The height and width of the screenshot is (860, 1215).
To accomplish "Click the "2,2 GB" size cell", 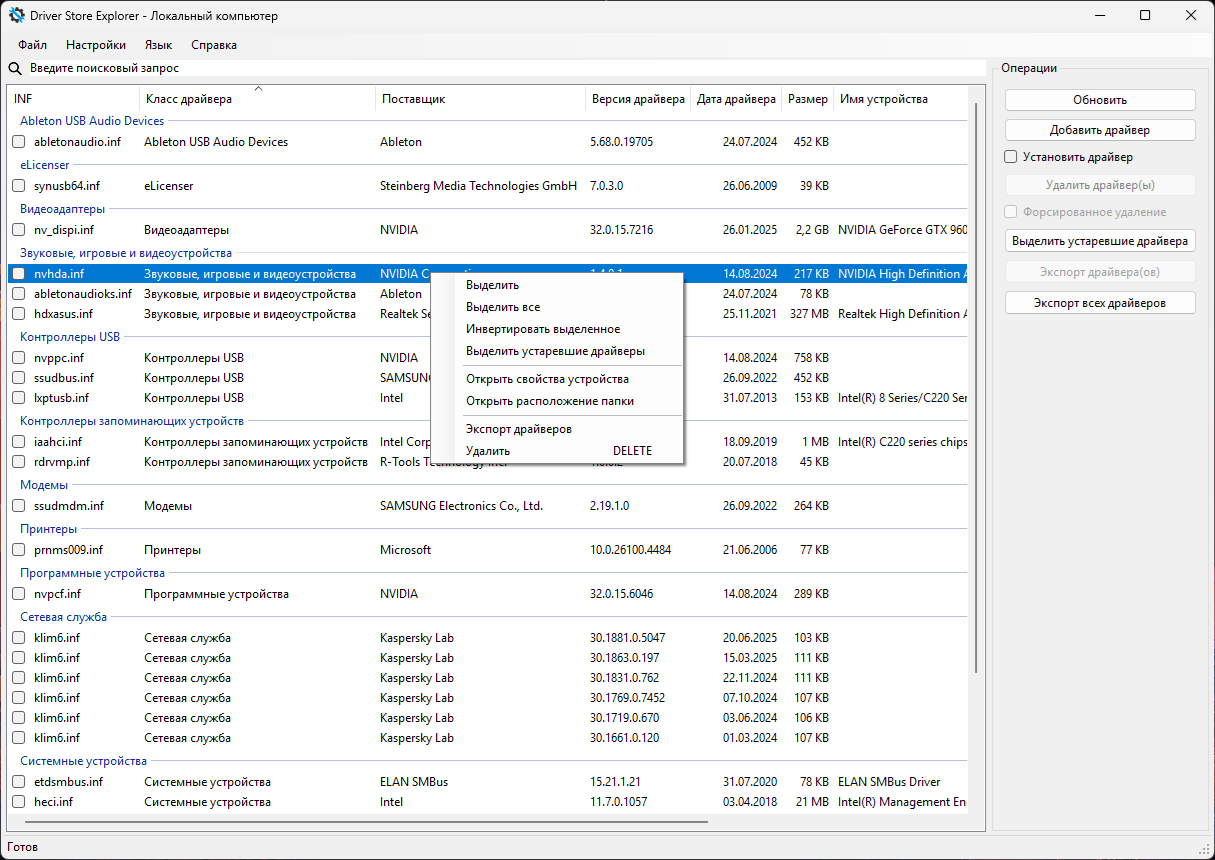I will [x=811, y=230].
